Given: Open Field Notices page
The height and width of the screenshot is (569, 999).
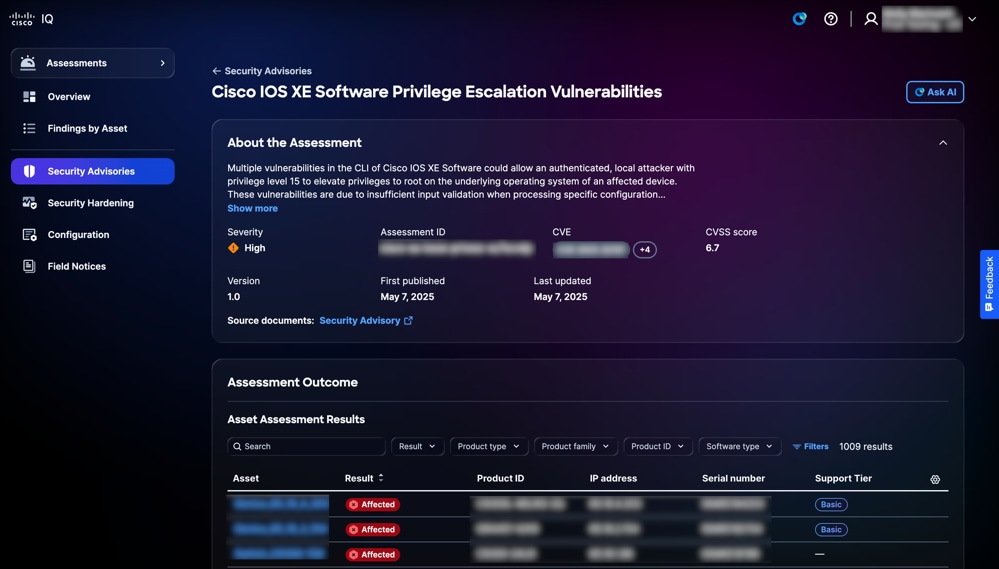Looking at the screenshot, I should (76, 266).
